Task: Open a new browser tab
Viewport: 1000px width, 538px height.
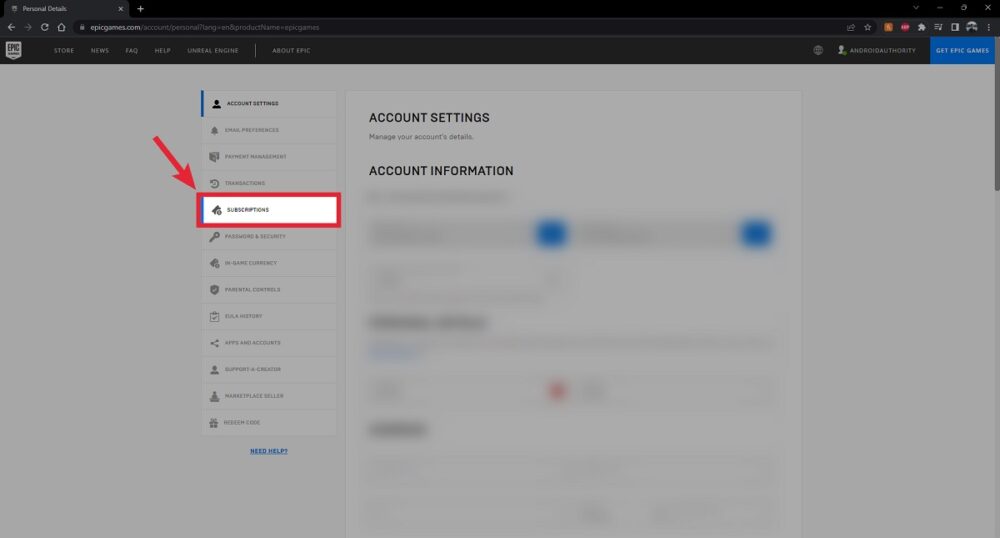Action: [x=140, y=9]
